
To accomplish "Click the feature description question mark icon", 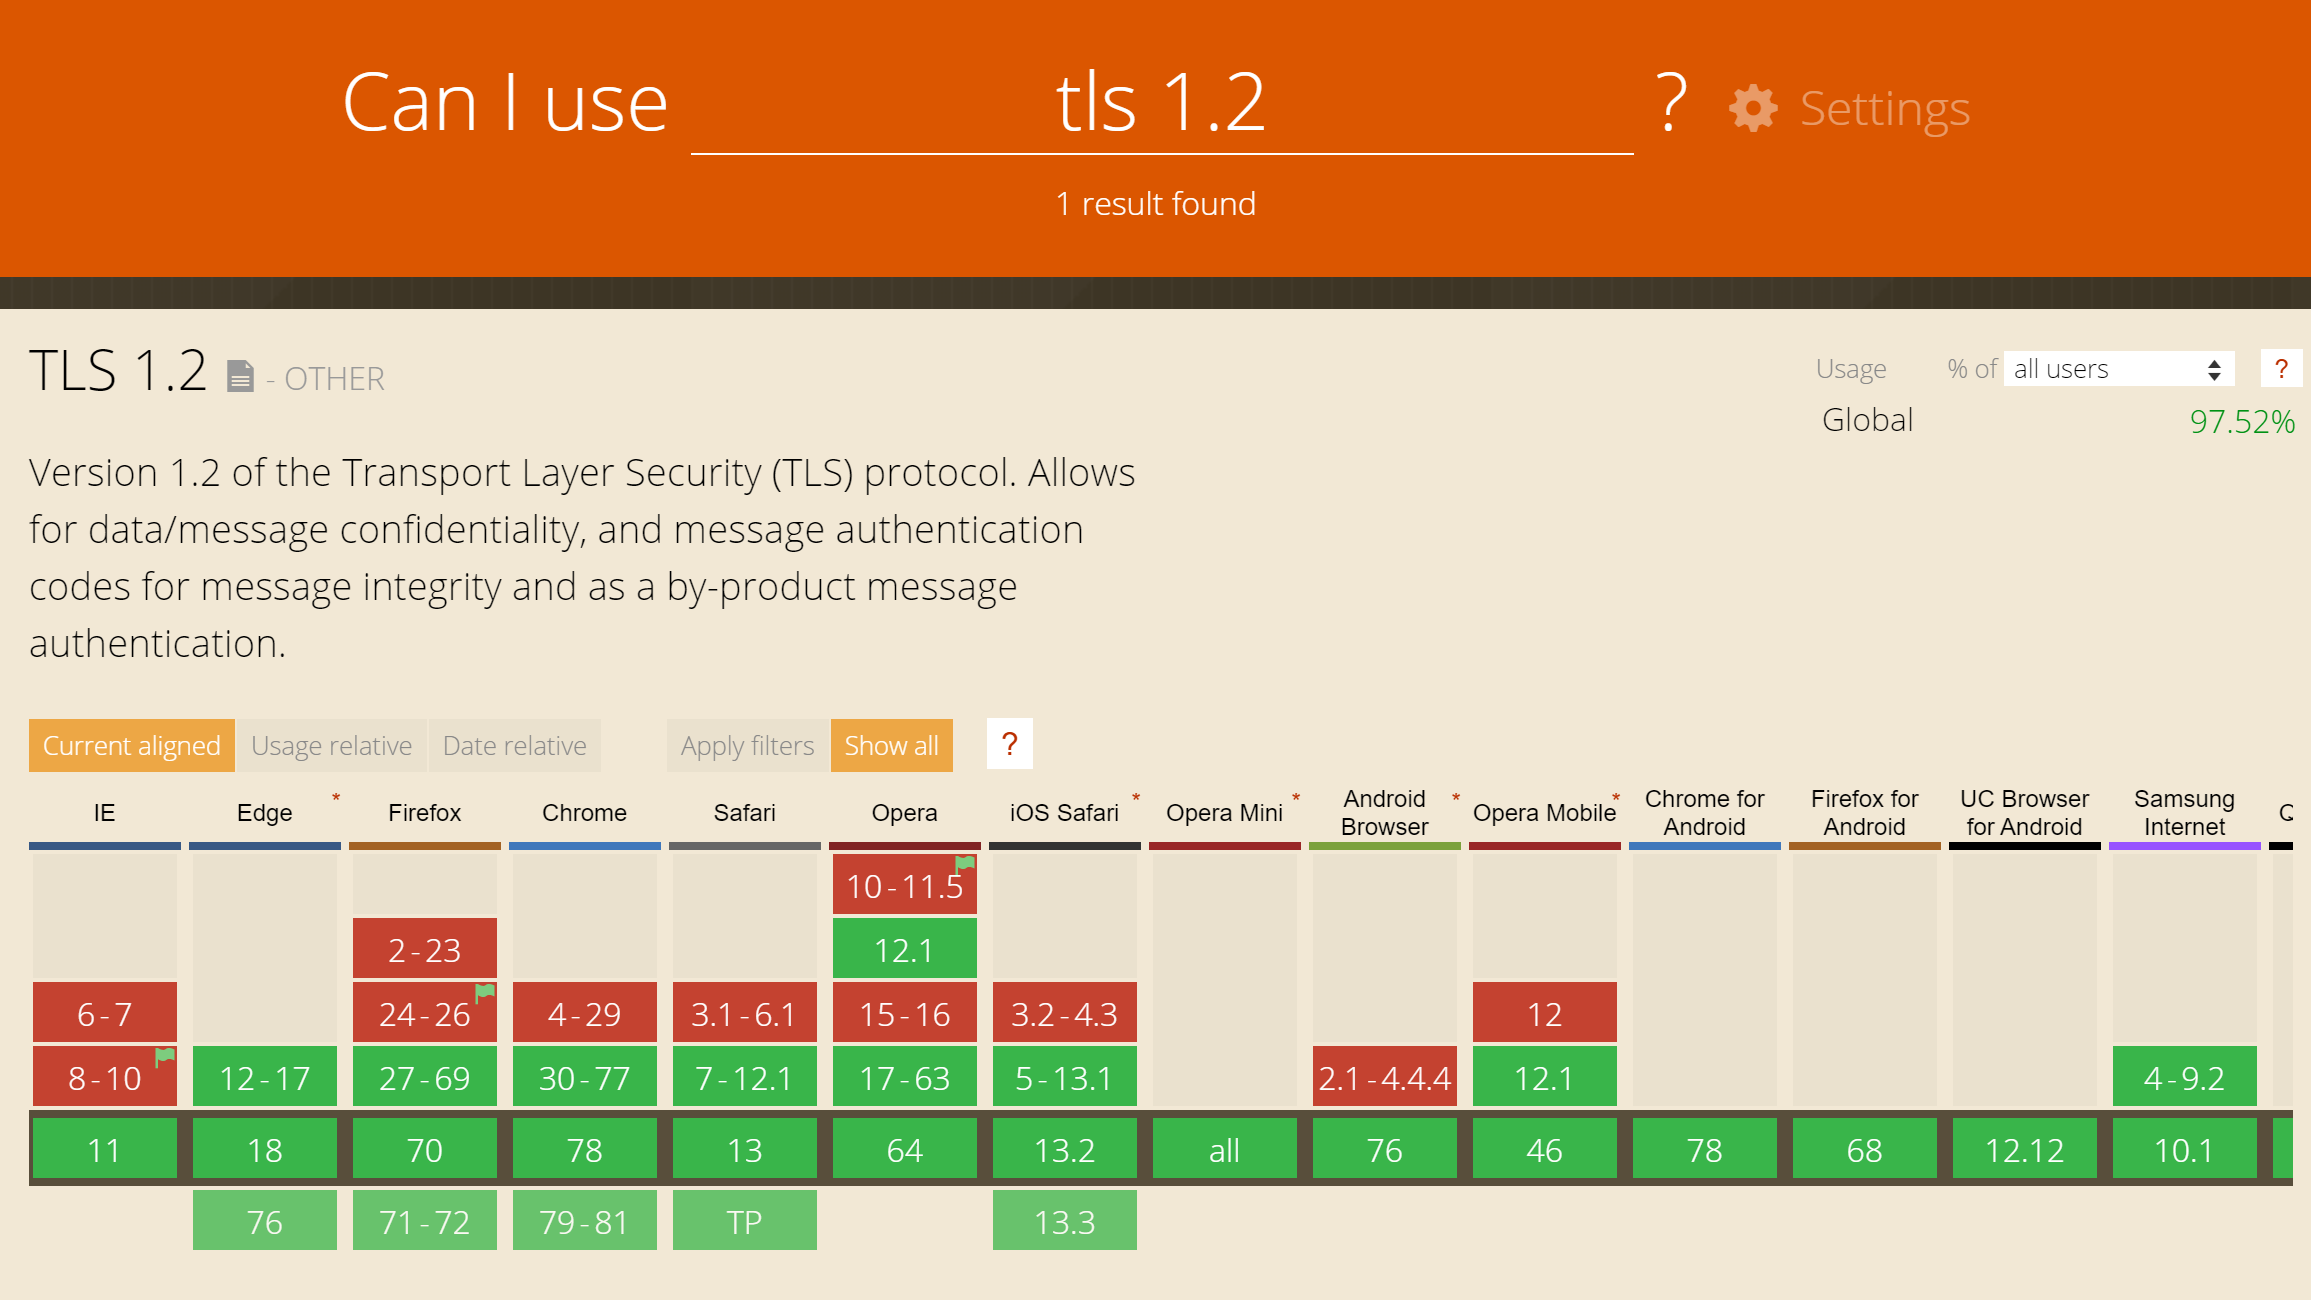I will (1009, 744).
